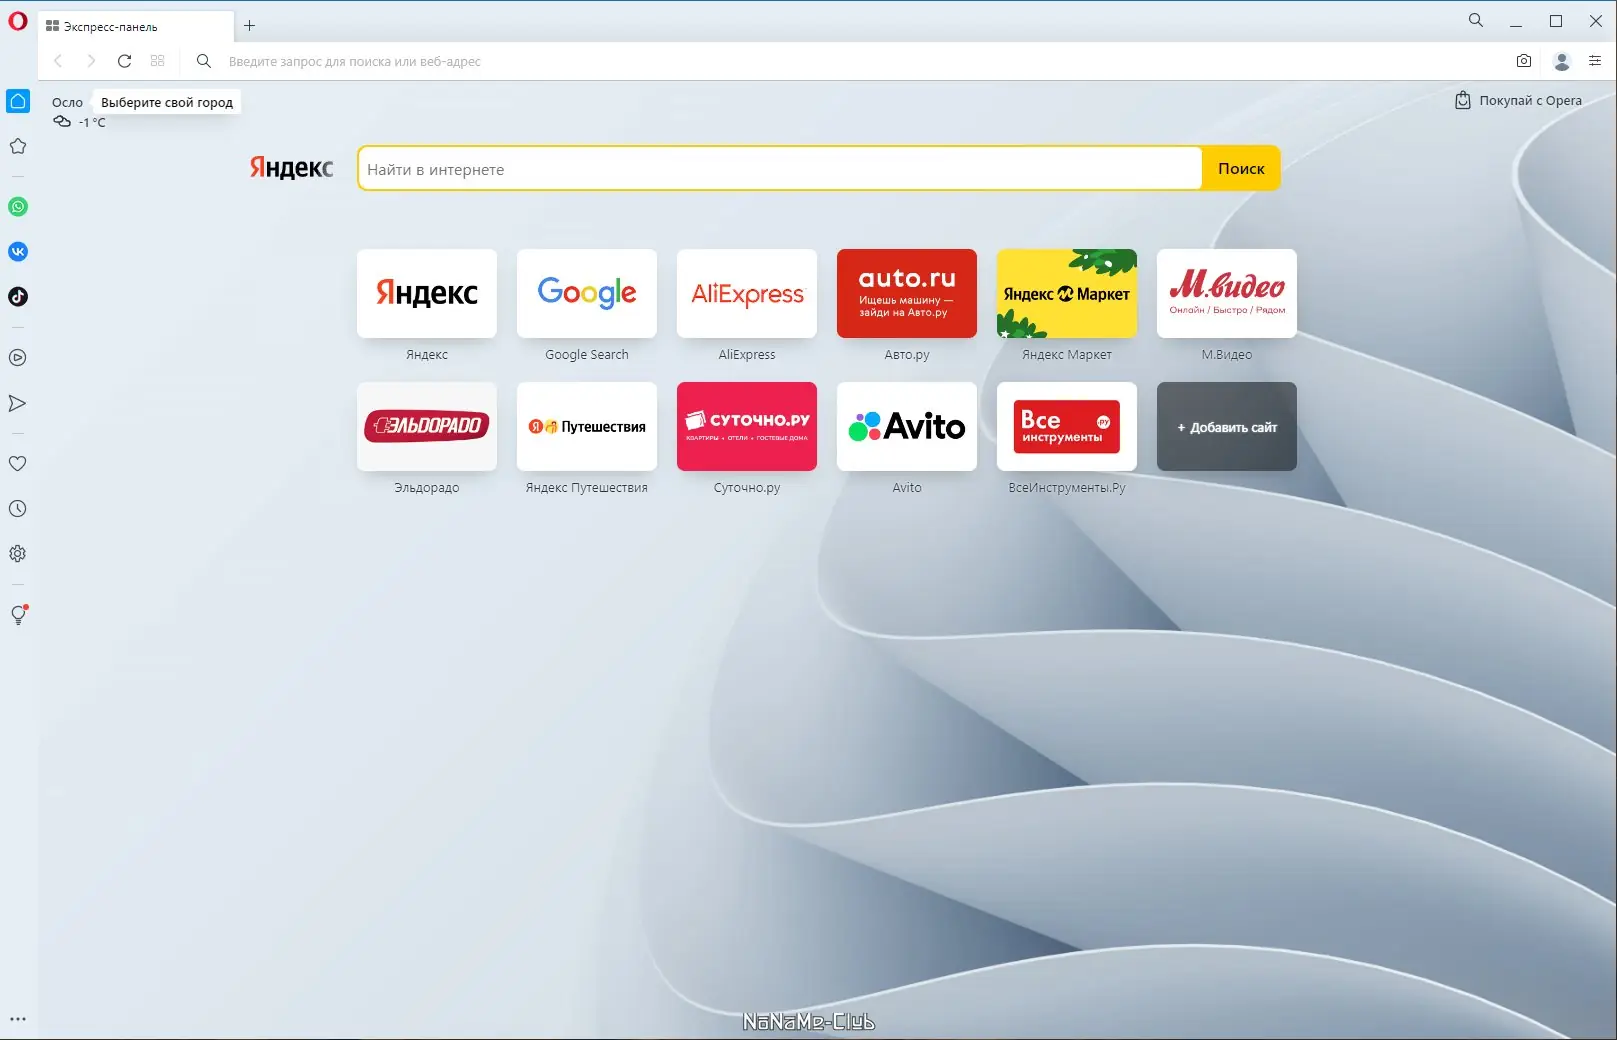Open the Opera main menu logo
The image size is (1617, 1040).
coord(18,21)
